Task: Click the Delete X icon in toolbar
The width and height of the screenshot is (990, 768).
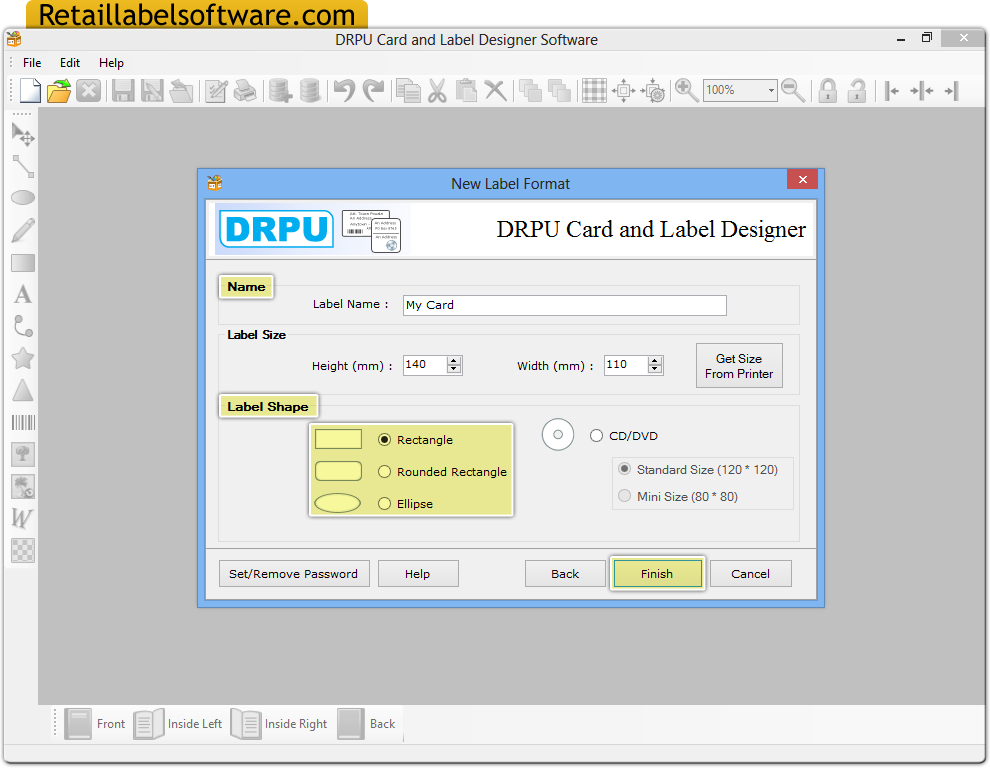Action: [496, 90]
